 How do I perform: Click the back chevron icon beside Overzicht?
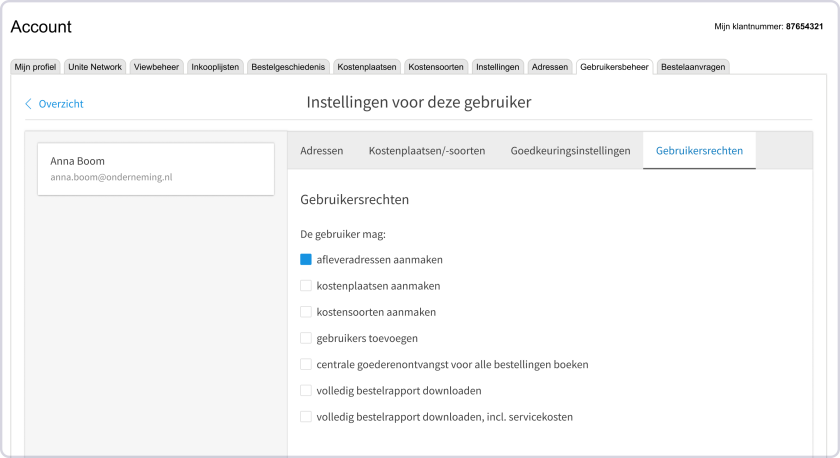[x=28, y=103]
